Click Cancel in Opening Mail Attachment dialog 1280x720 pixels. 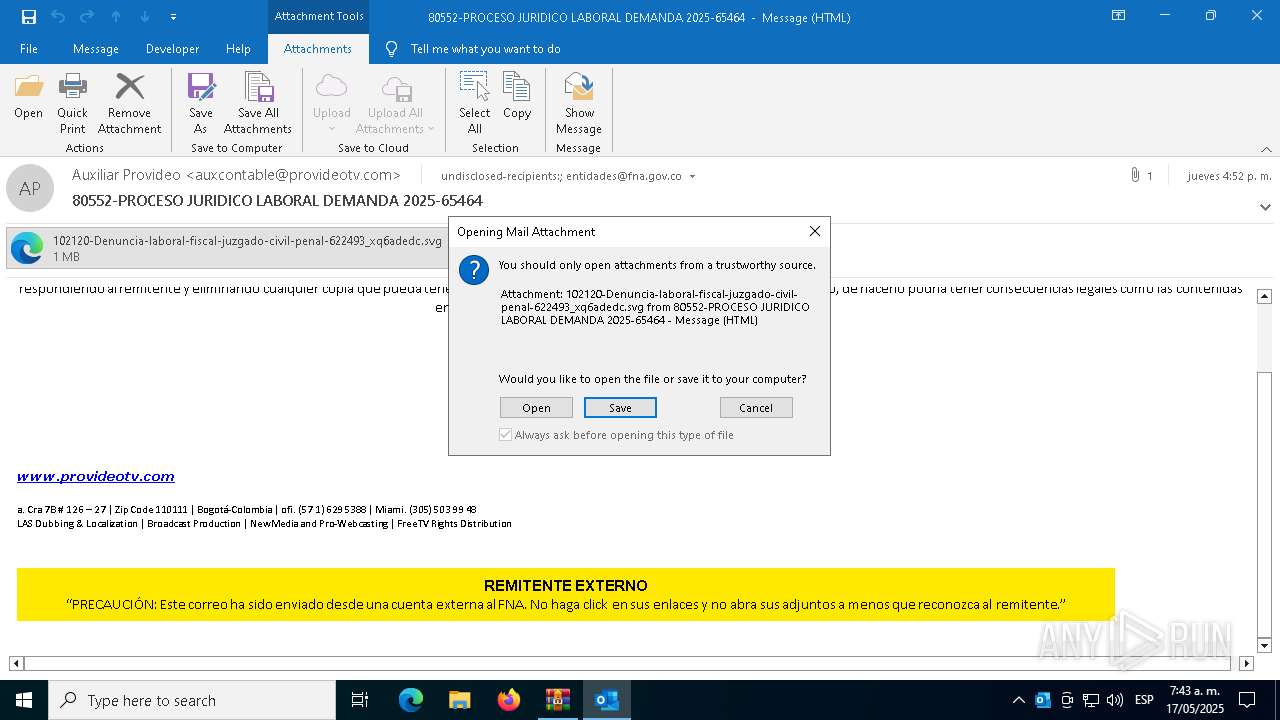point(756,408)
